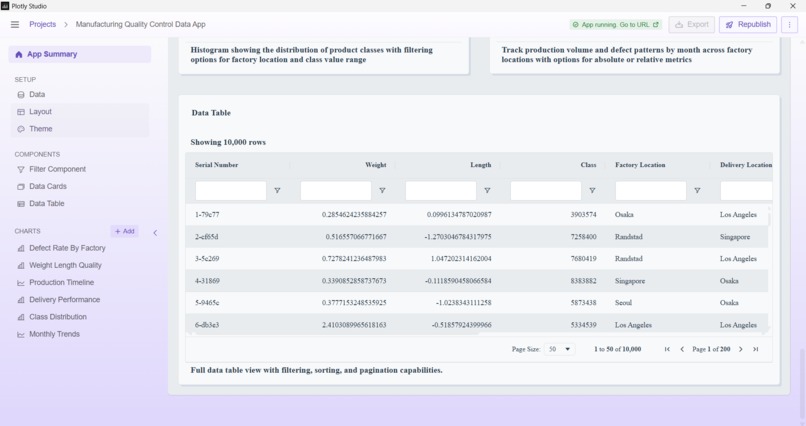Go to previous page icon

[682, 349]
